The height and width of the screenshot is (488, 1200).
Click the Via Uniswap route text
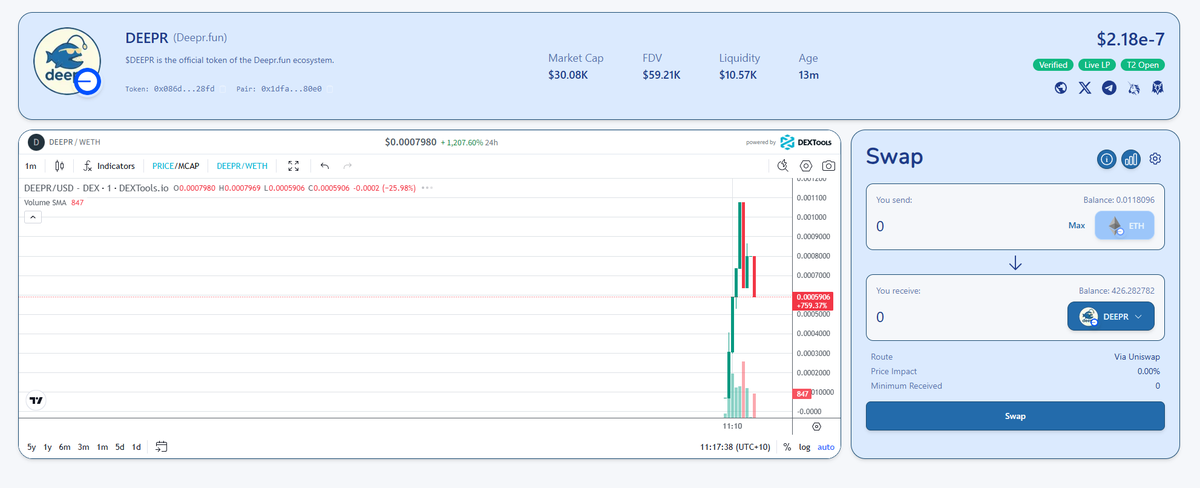1137,356
